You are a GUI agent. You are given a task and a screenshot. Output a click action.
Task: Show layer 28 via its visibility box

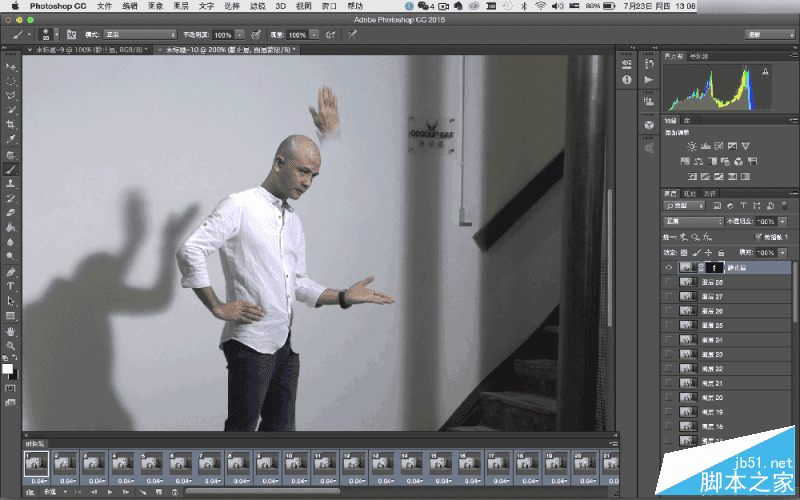pos(669,282)
